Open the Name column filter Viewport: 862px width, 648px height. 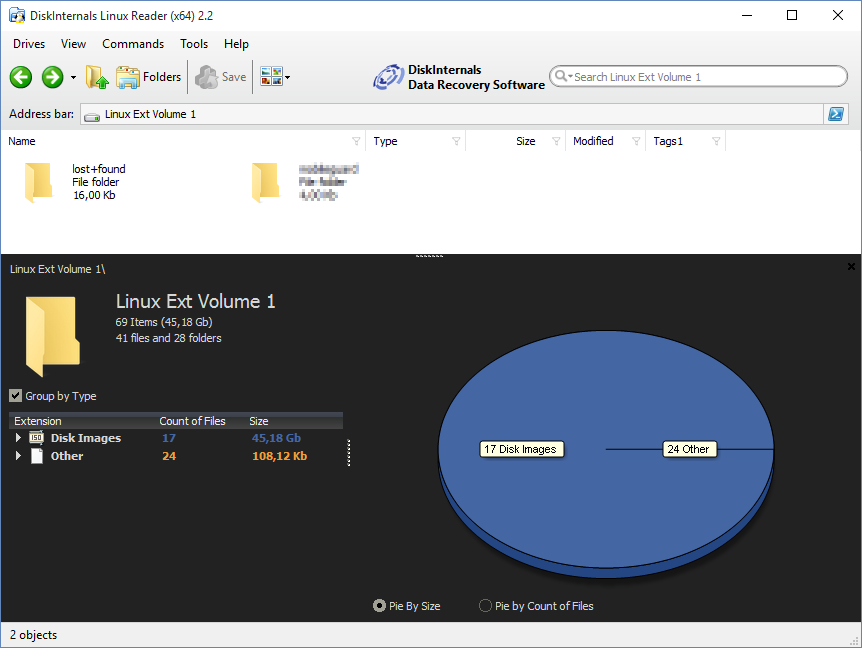point(356,141)
